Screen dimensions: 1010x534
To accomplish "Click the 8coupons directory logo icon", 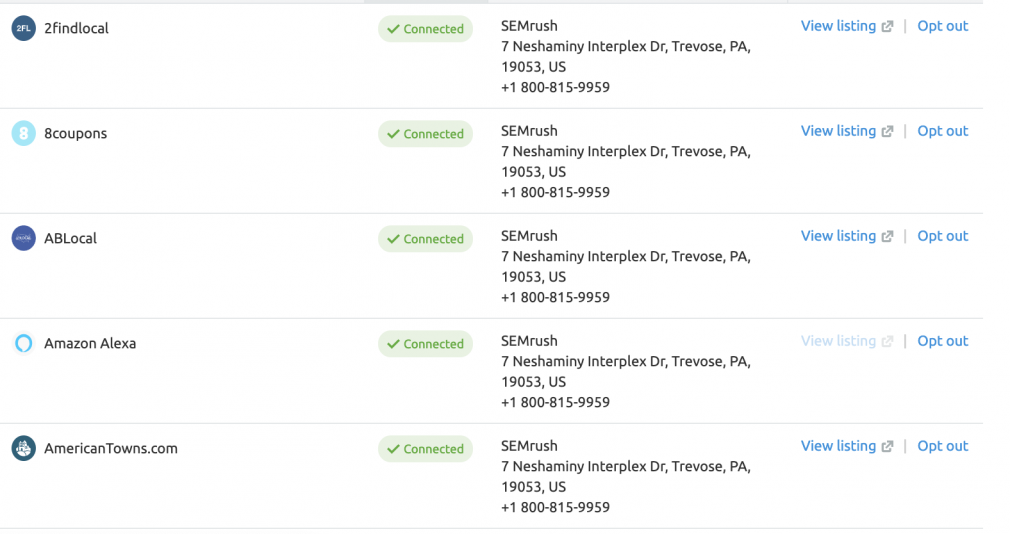I will pyautogui.click(x=23, y=133).
